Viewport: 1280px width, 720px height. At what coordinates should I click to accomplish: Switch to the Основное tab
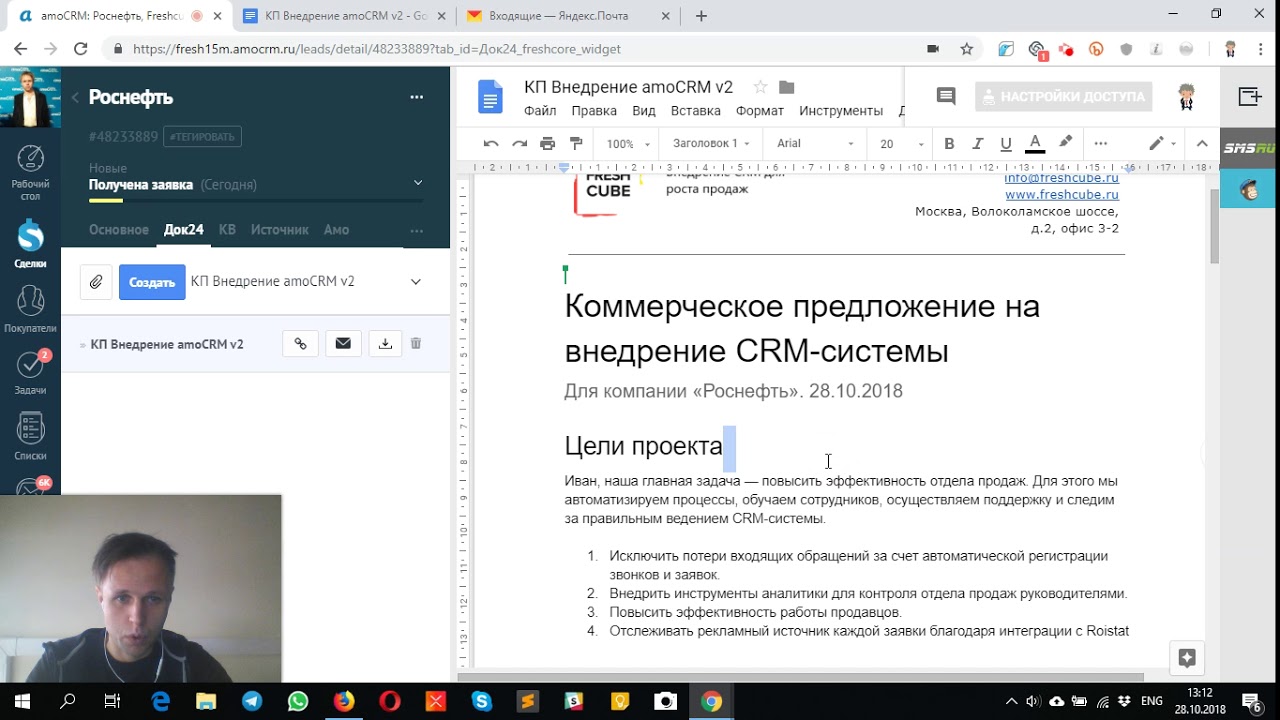tap(118, 229)
